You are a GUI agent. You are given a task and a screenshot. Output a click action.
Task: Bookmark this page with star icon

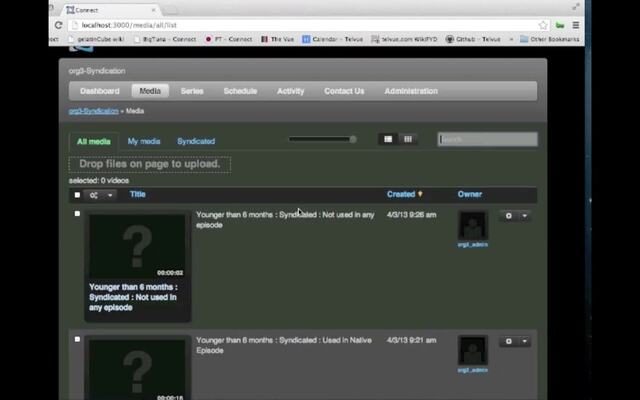coord(544,25)
